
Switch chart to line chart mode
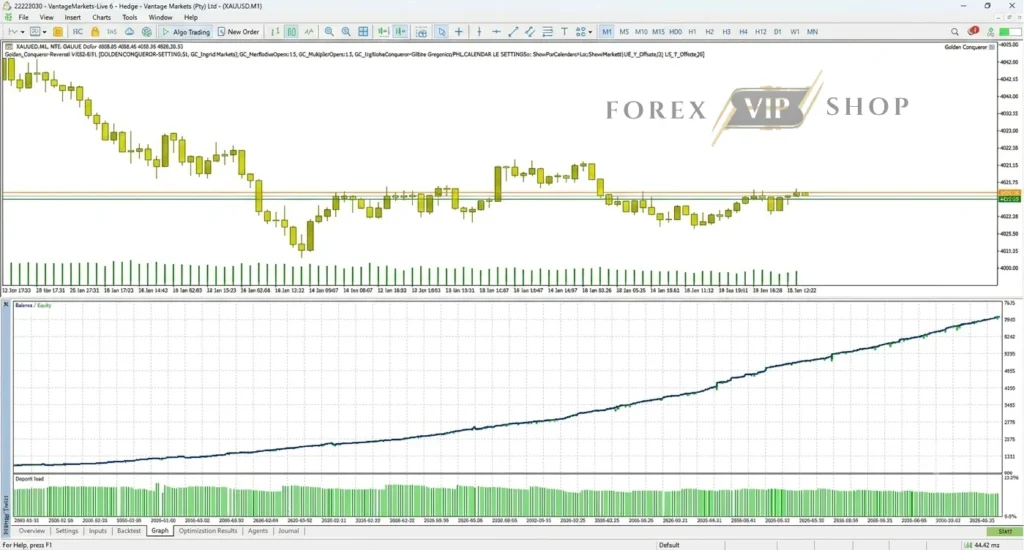(309, 31)
